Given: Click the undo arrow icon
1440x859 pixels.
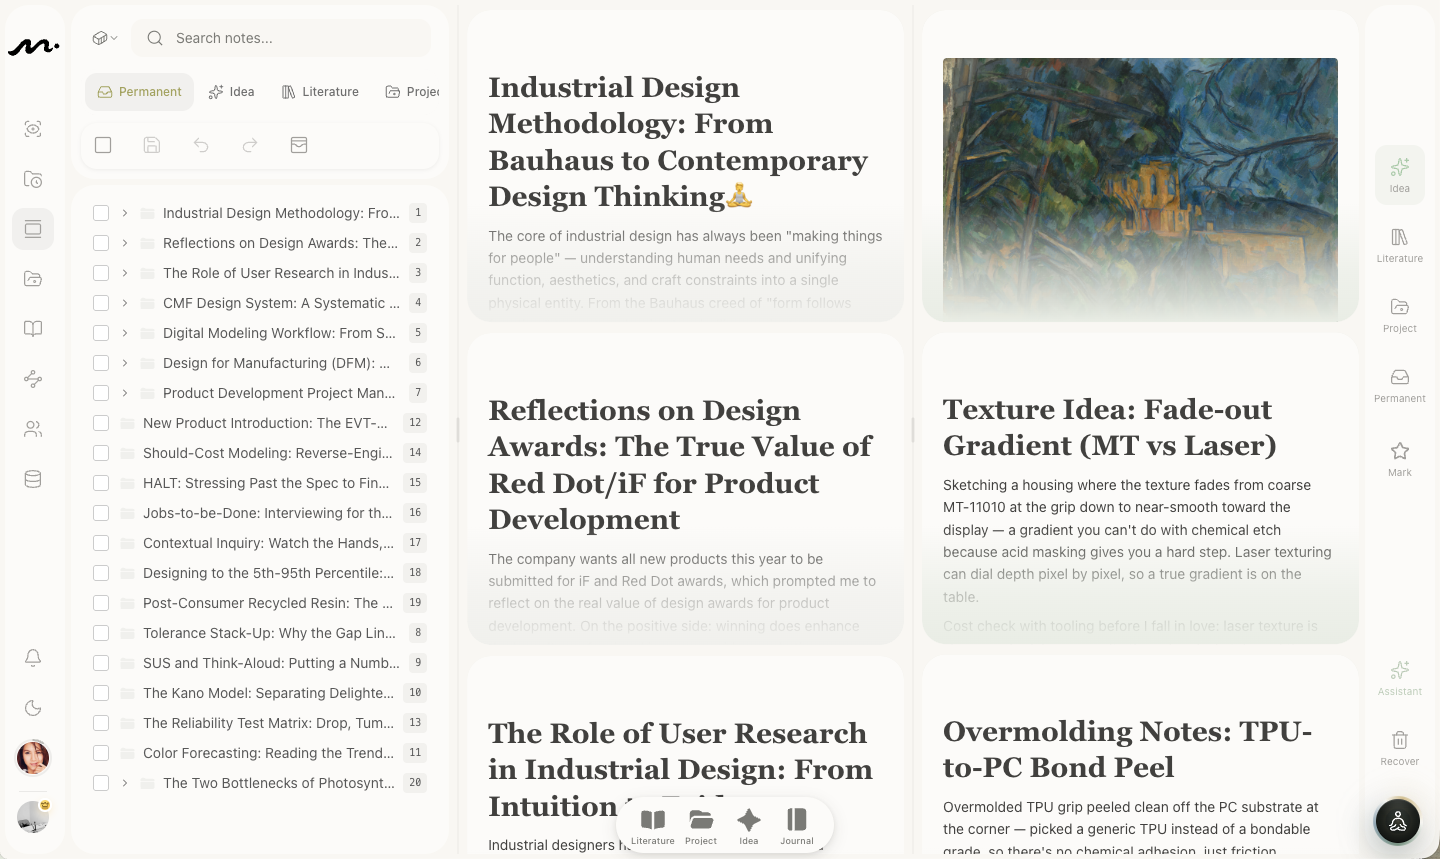Looking at the screenshot, I should point(201,145).
